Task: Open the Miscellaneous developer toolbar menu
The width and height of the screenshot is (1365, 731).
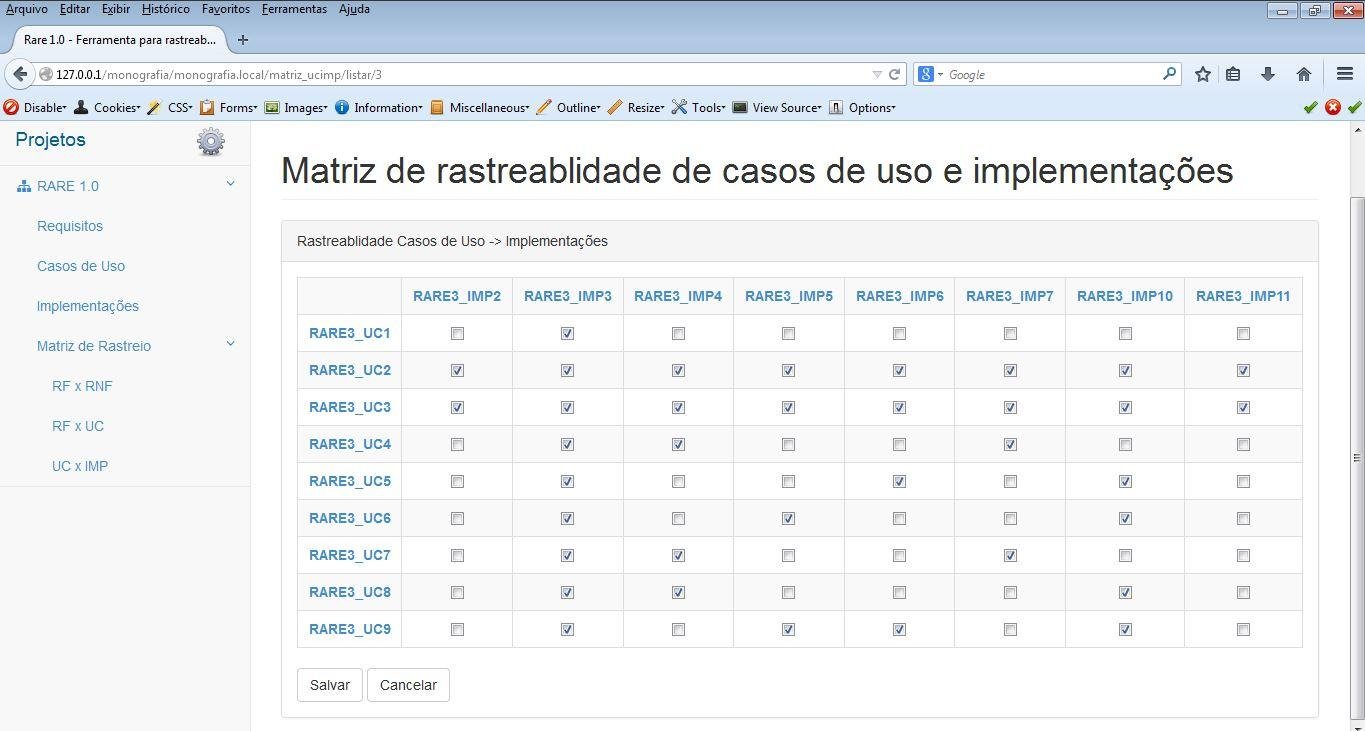Action: tap(480, 107)
